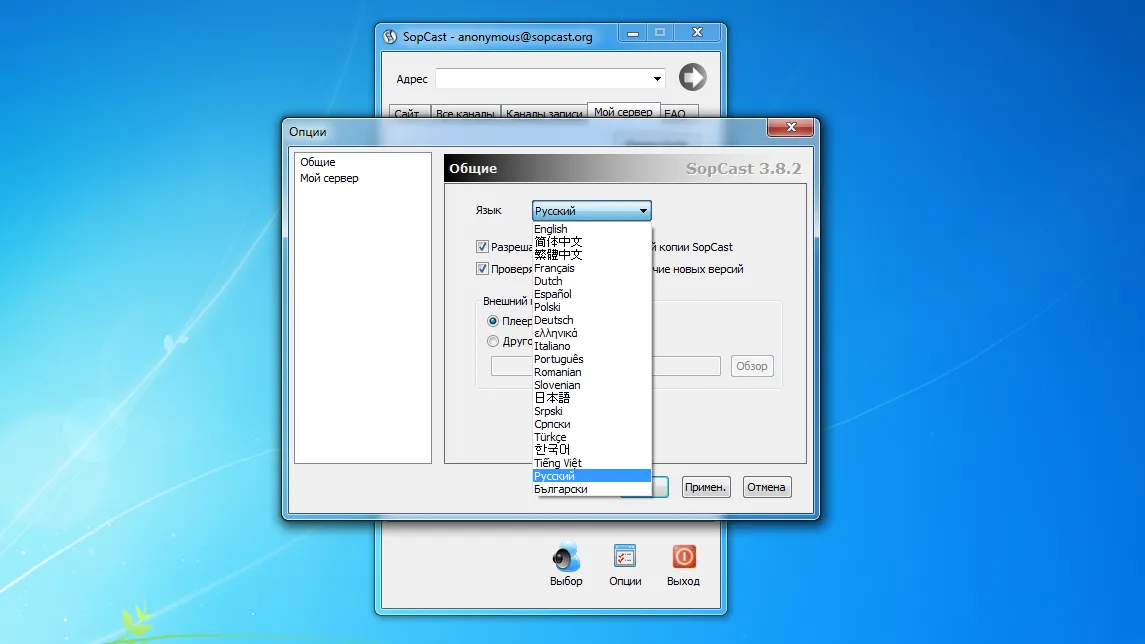The width and height of the screenshot is (1145, 644).
Task: Choose Português from the language list
Action: [592, 359]
